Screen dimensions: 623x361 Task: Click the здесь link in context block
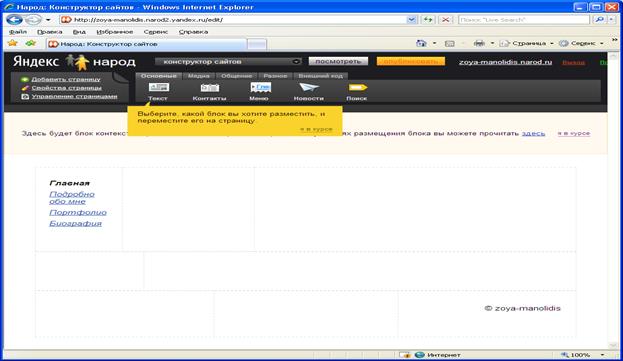pos(533,133)
